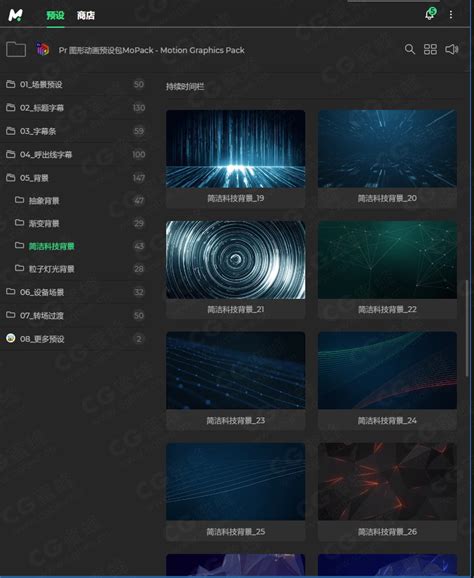Collapse the 05_背景 folder
This screenshot has height=578, width=474.
(x=76, y=178)
